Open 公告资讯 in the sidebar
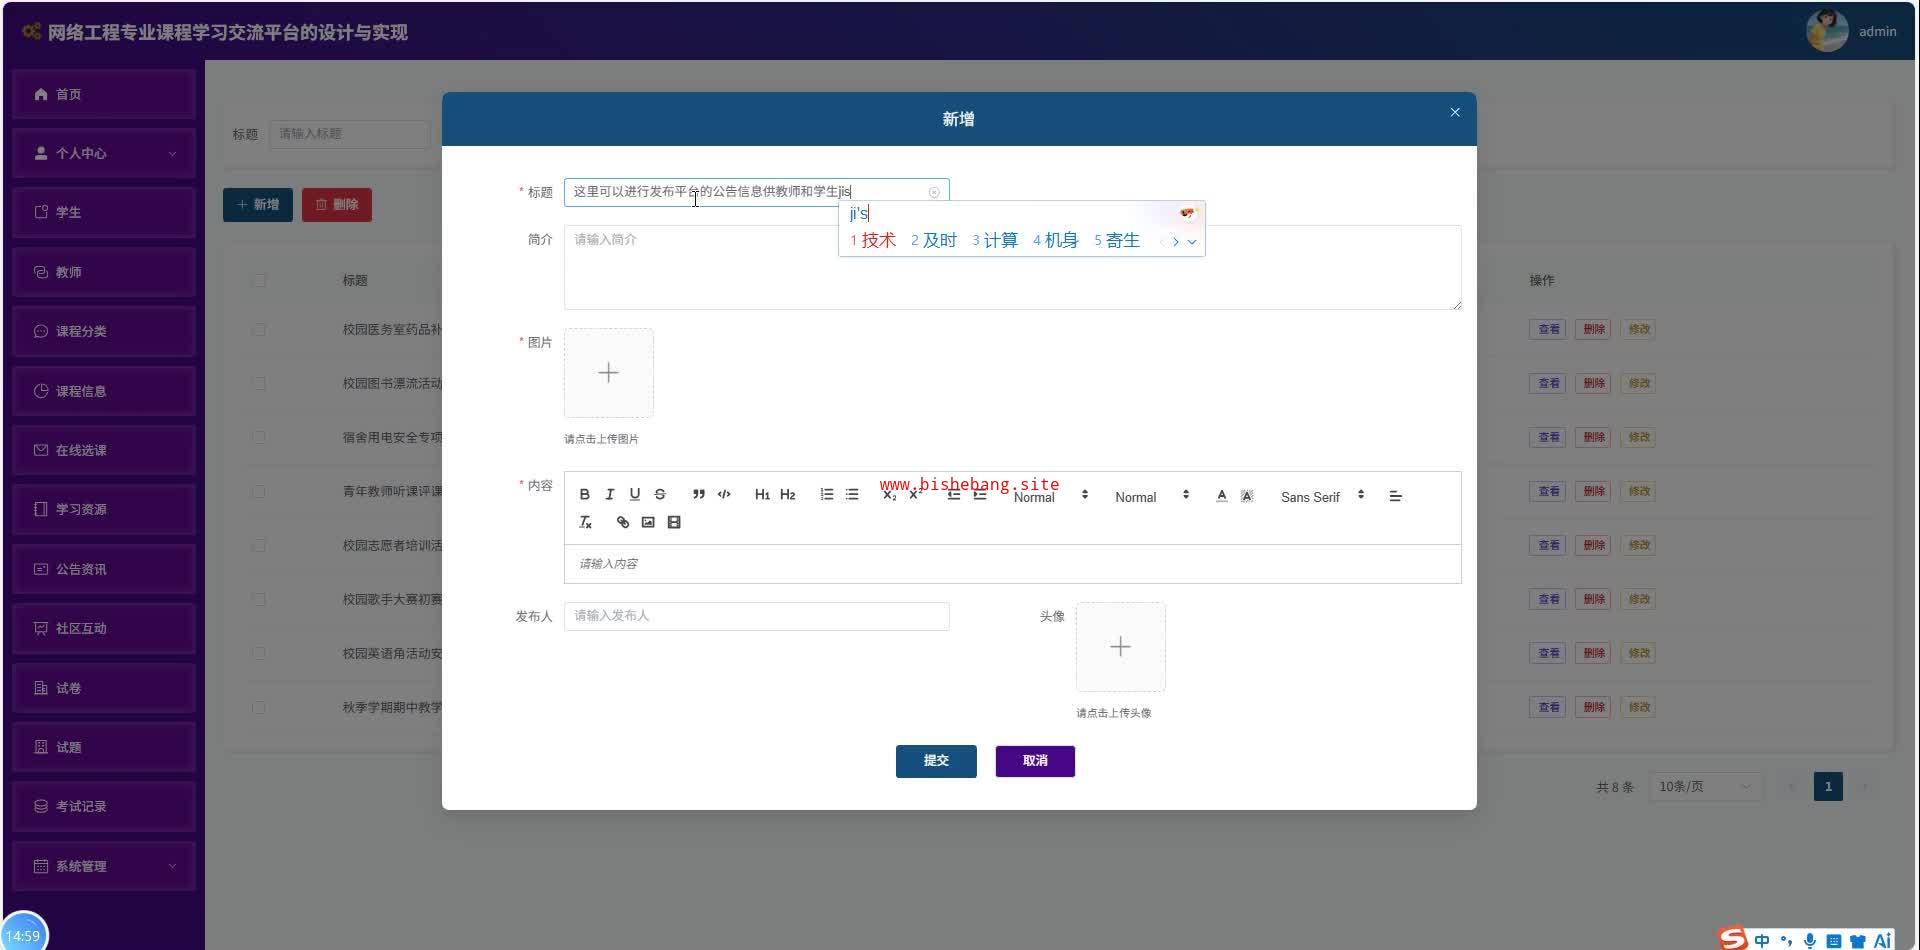This screenshot has width=1920, height=950. (104, 569)
